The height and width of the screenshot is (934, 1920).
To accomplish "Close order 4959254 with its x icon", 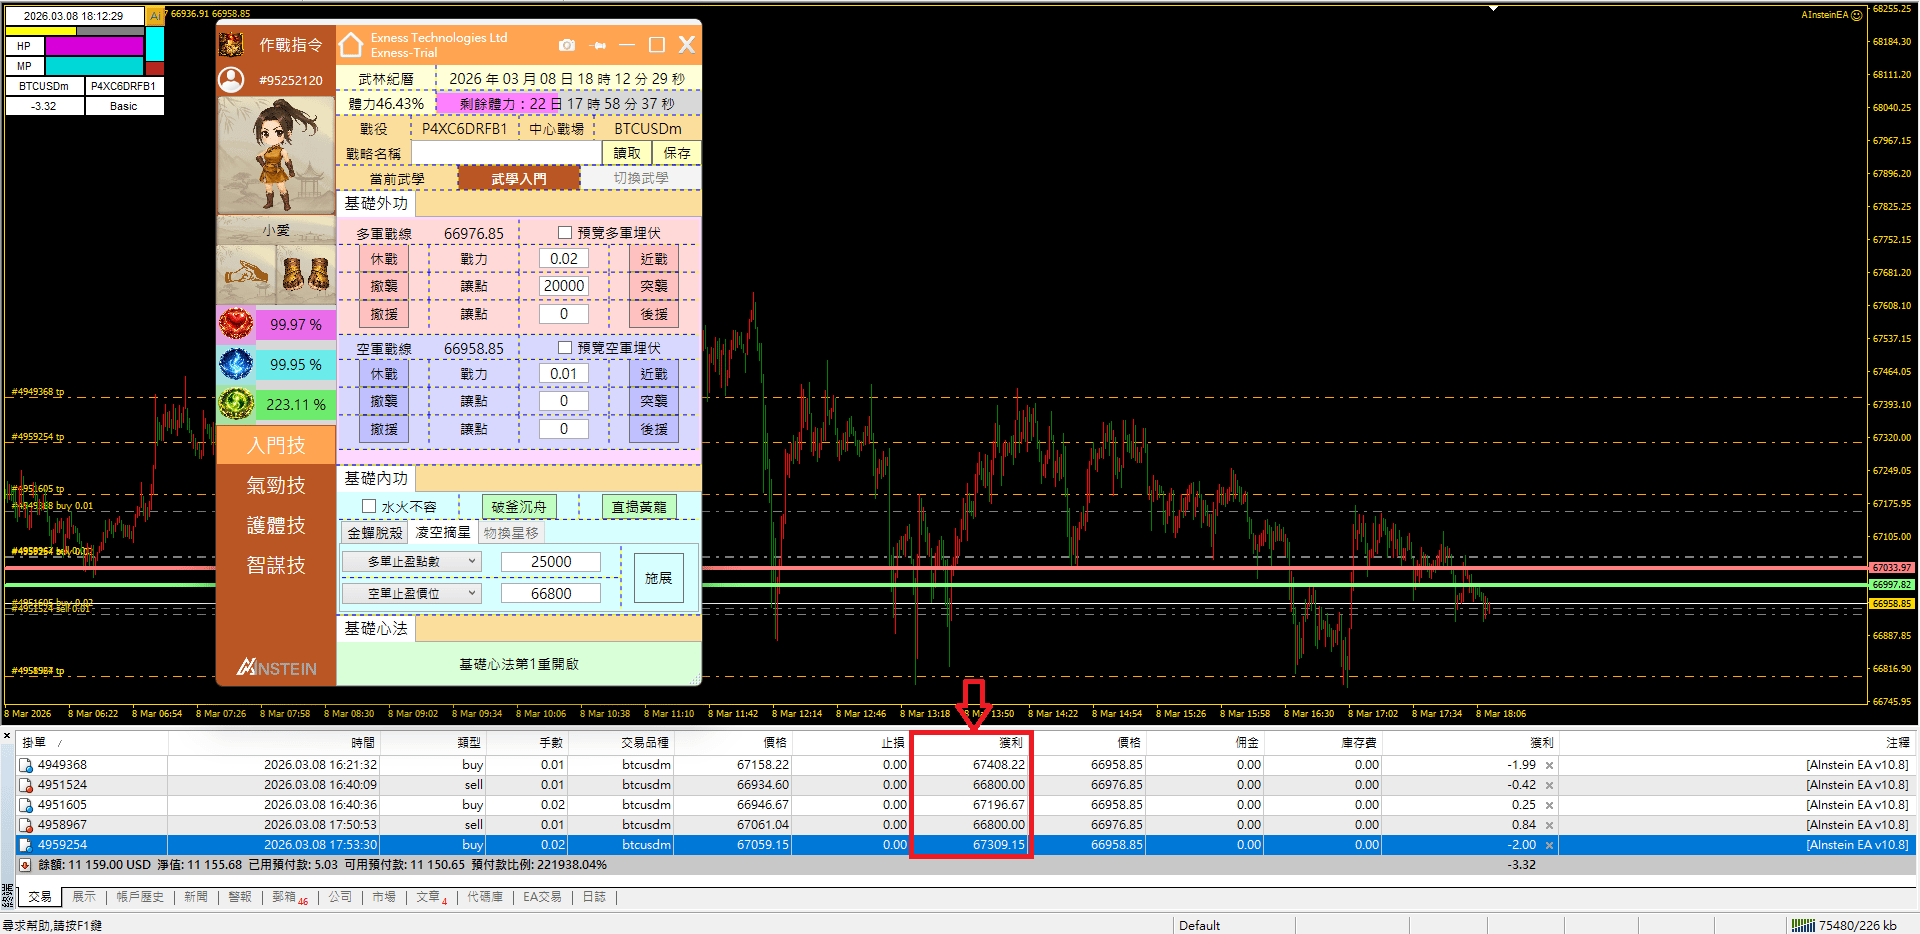I will [1550, 846].
